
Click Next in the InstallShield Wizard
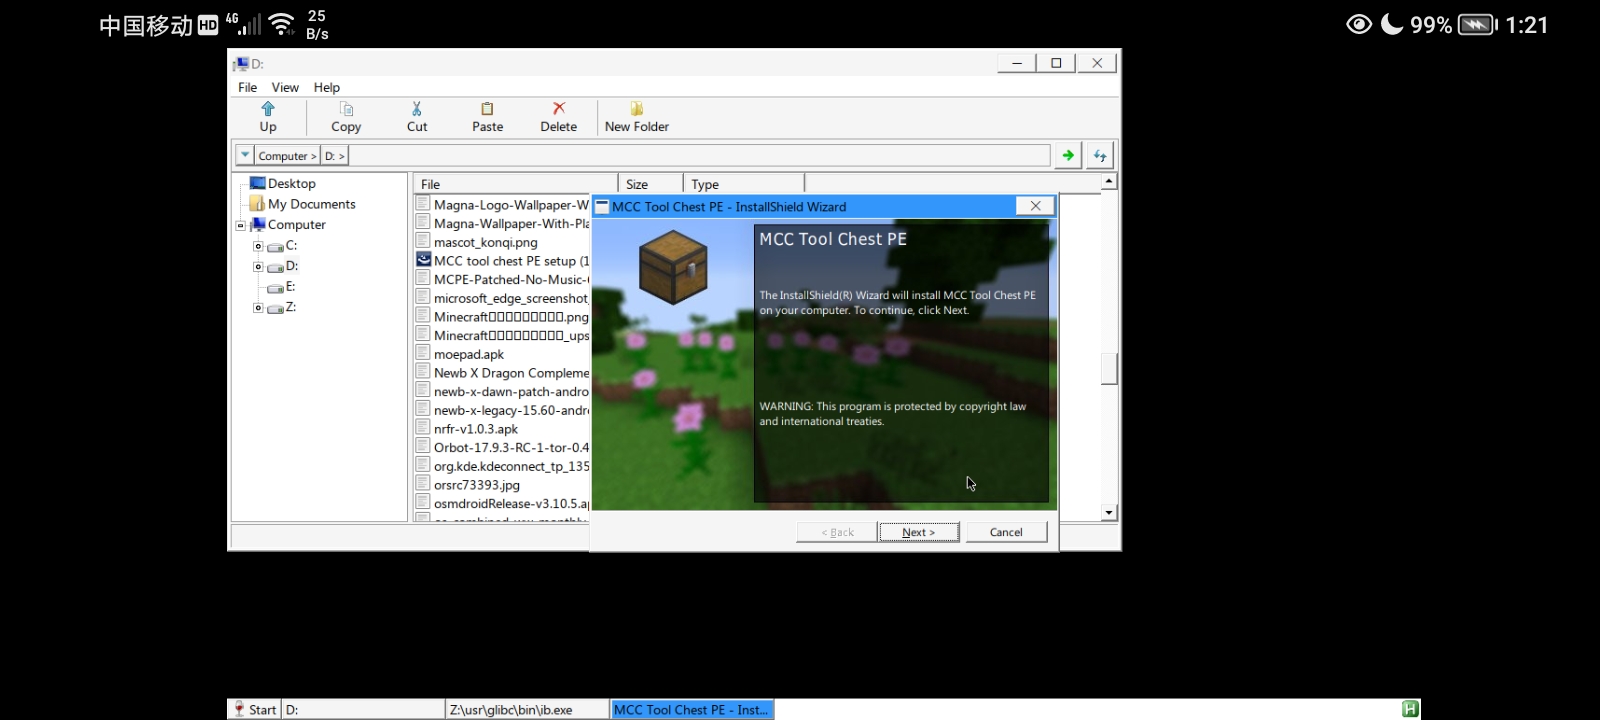(919, 532)
